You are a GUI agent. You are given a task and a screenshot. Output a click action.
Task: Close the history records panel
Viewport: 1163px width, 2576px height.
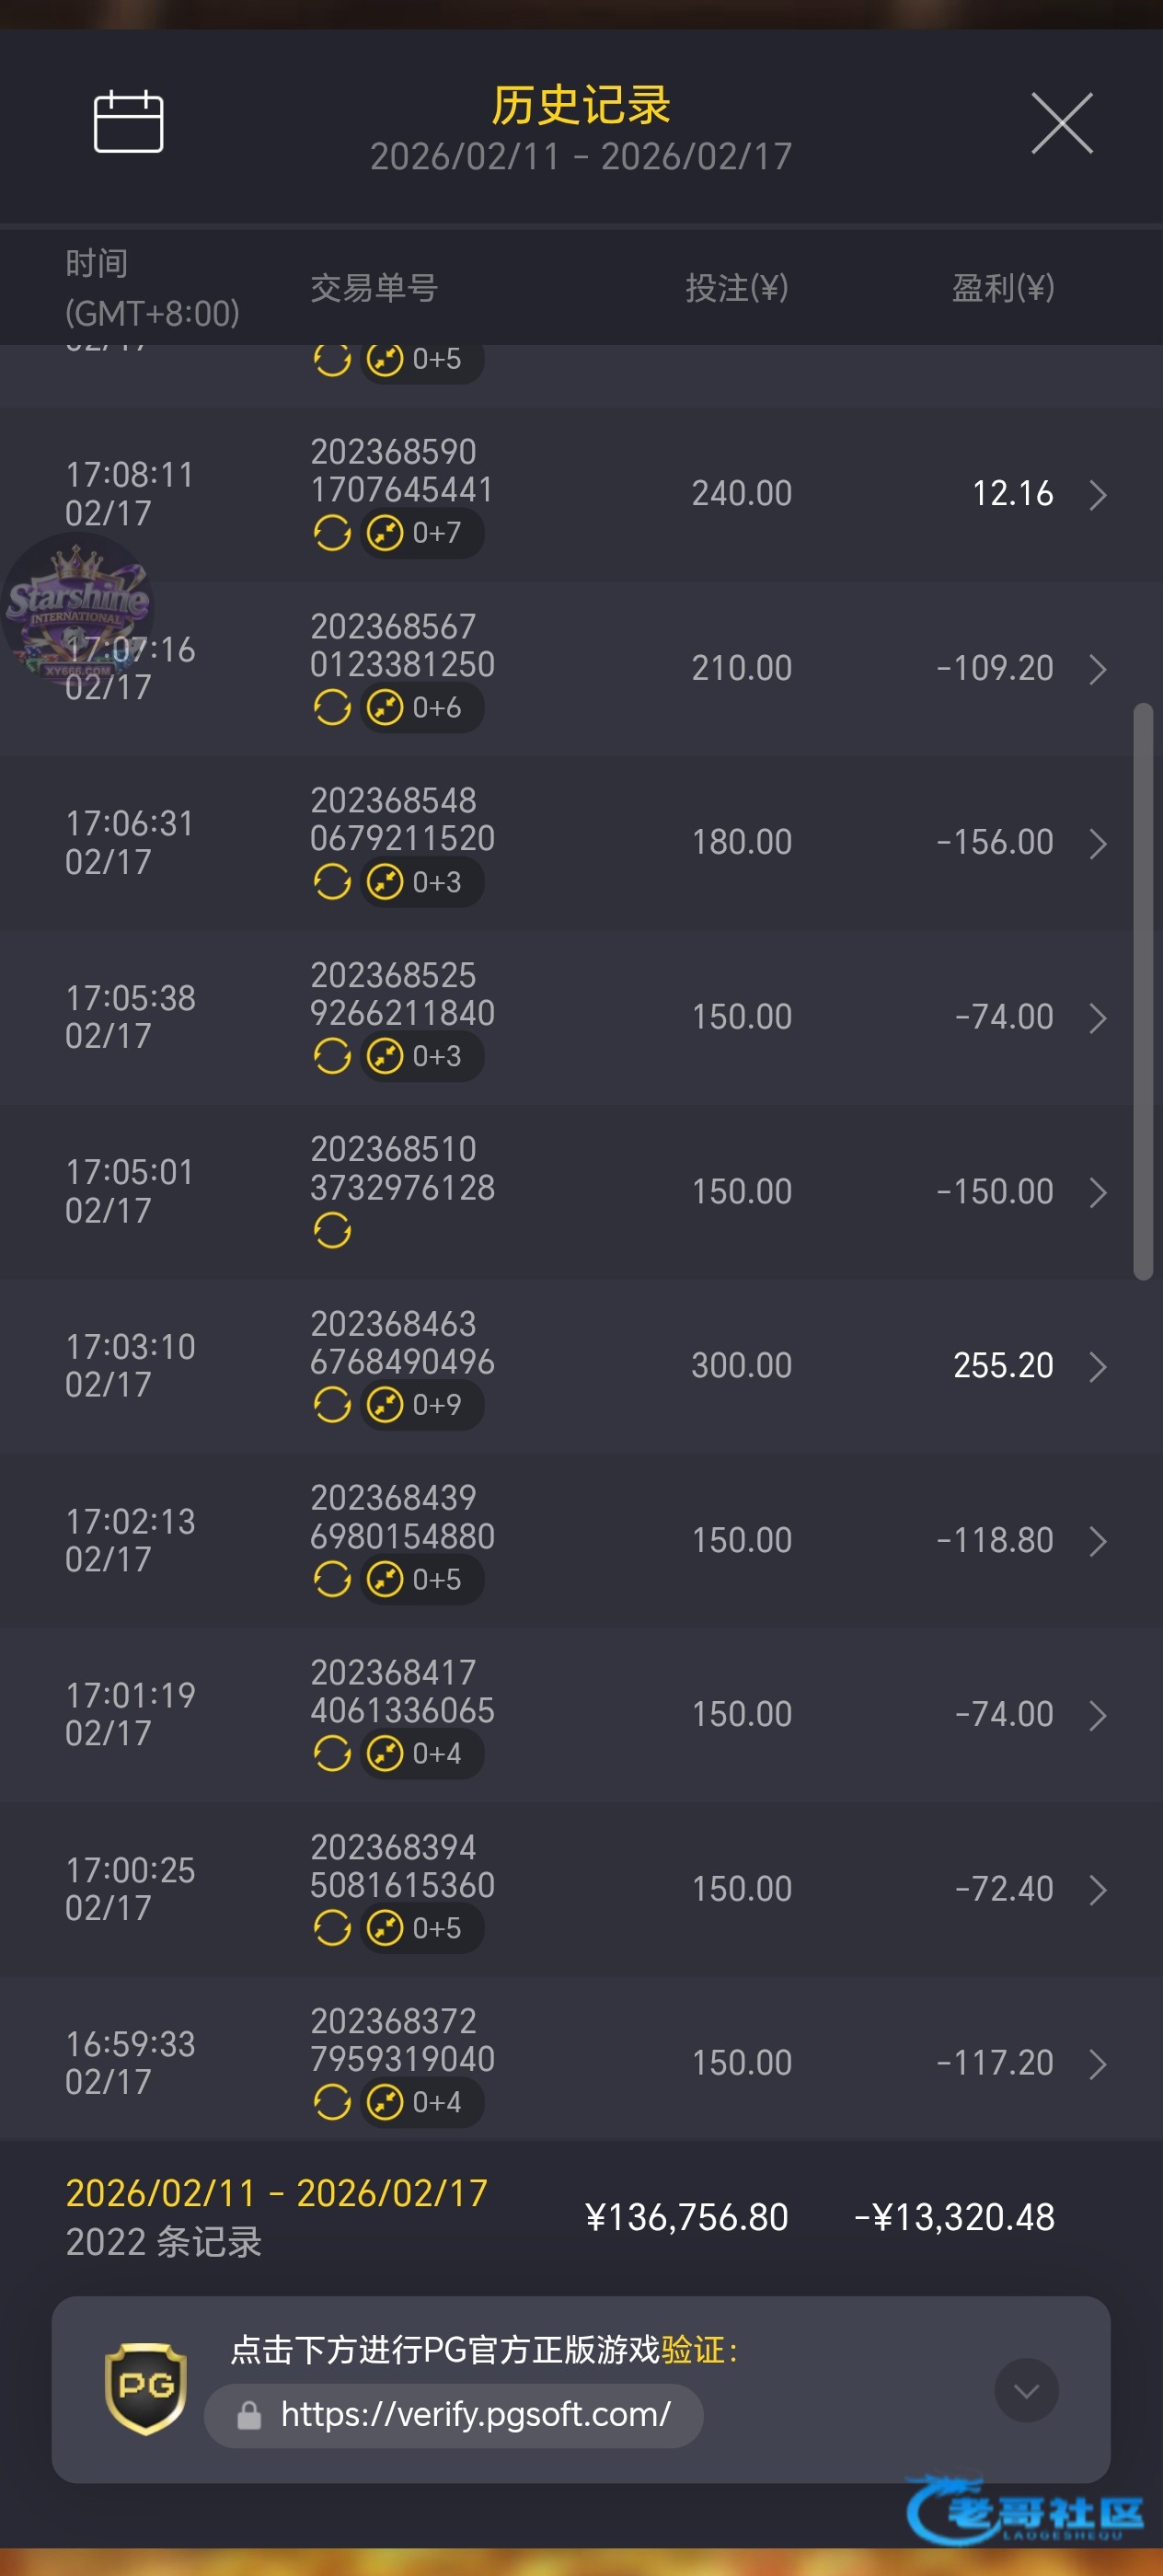point(1061,124)
